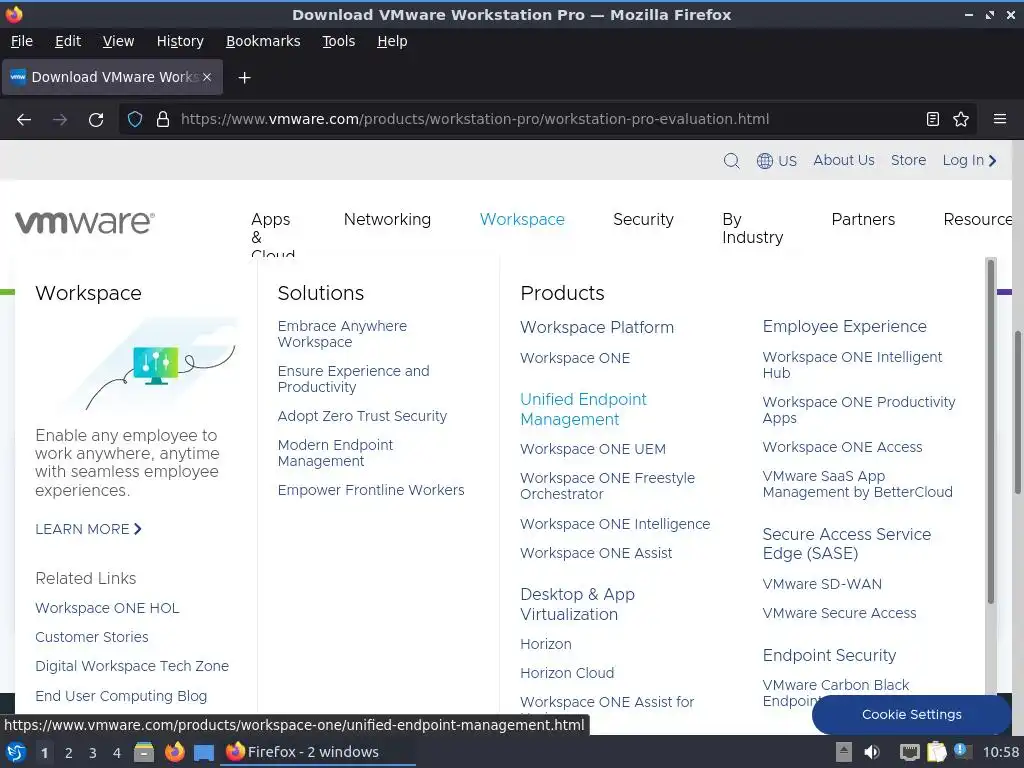Screen dimensions: 1024x768
Task: Open the Bookmarks menu
Action: [x=263, y=41]
